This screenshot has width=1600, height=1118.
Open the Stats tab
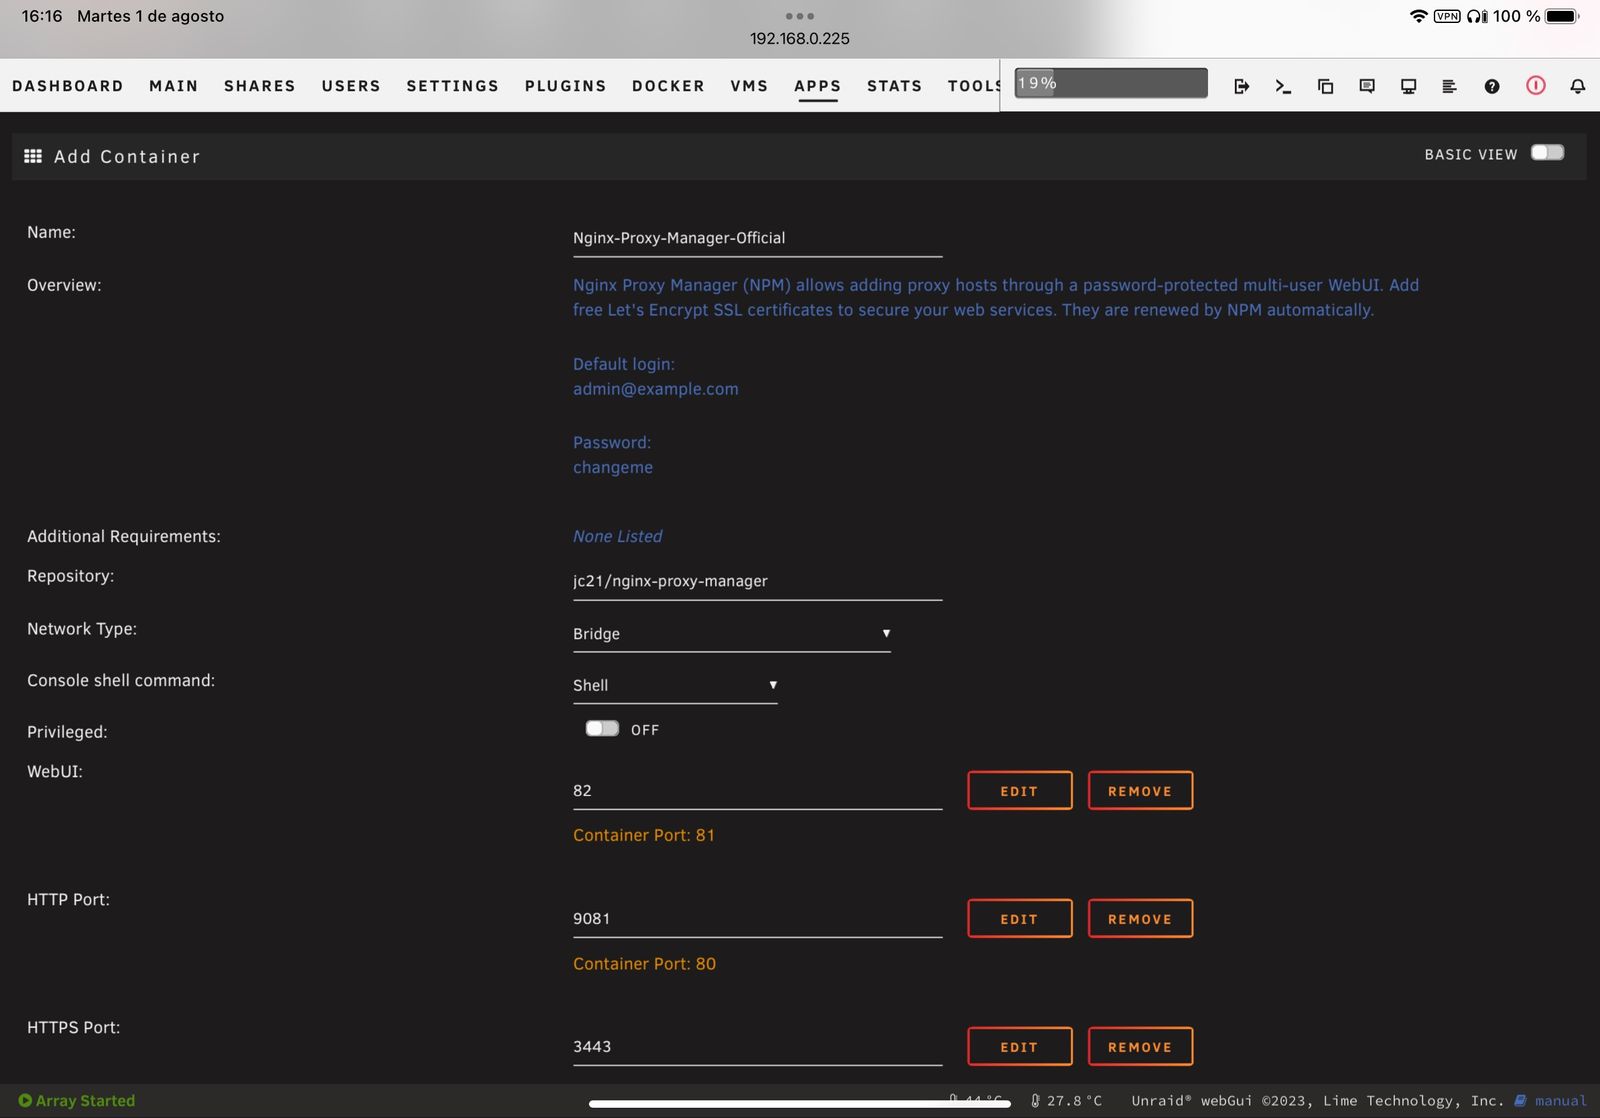(x=895, y=86)
